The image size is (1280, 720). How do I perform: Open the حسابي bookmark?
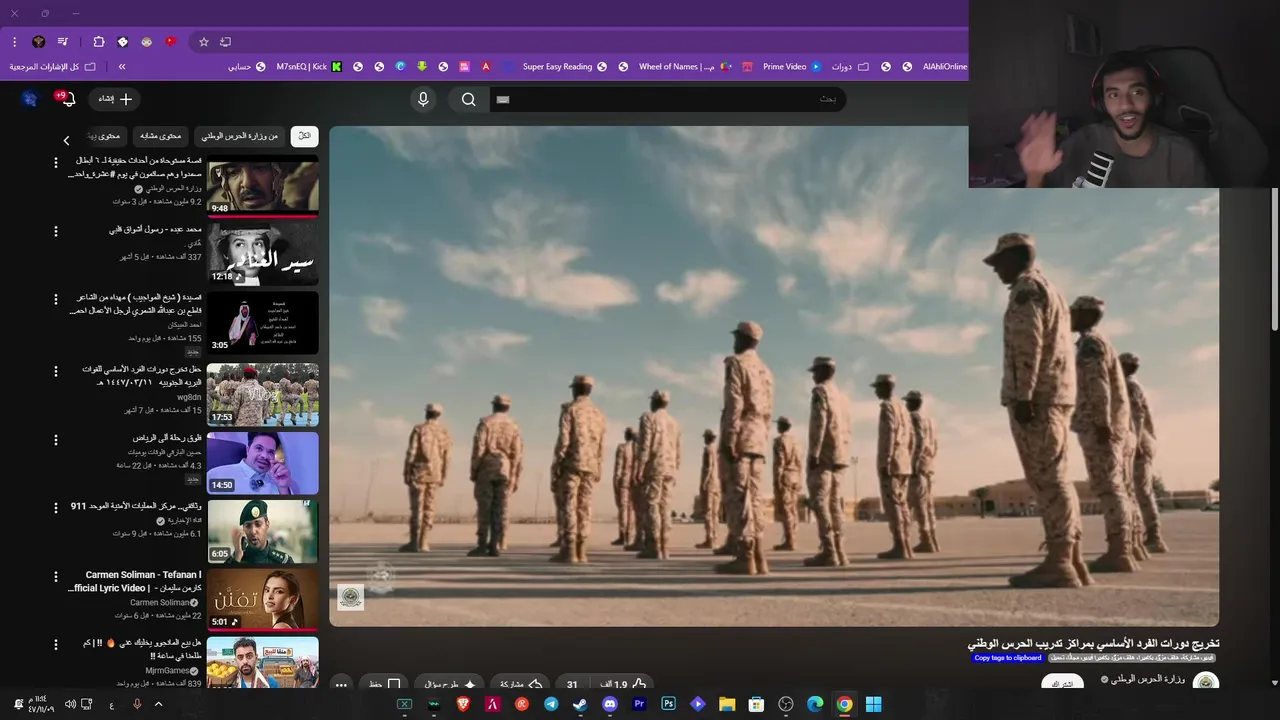coord(245,67)
